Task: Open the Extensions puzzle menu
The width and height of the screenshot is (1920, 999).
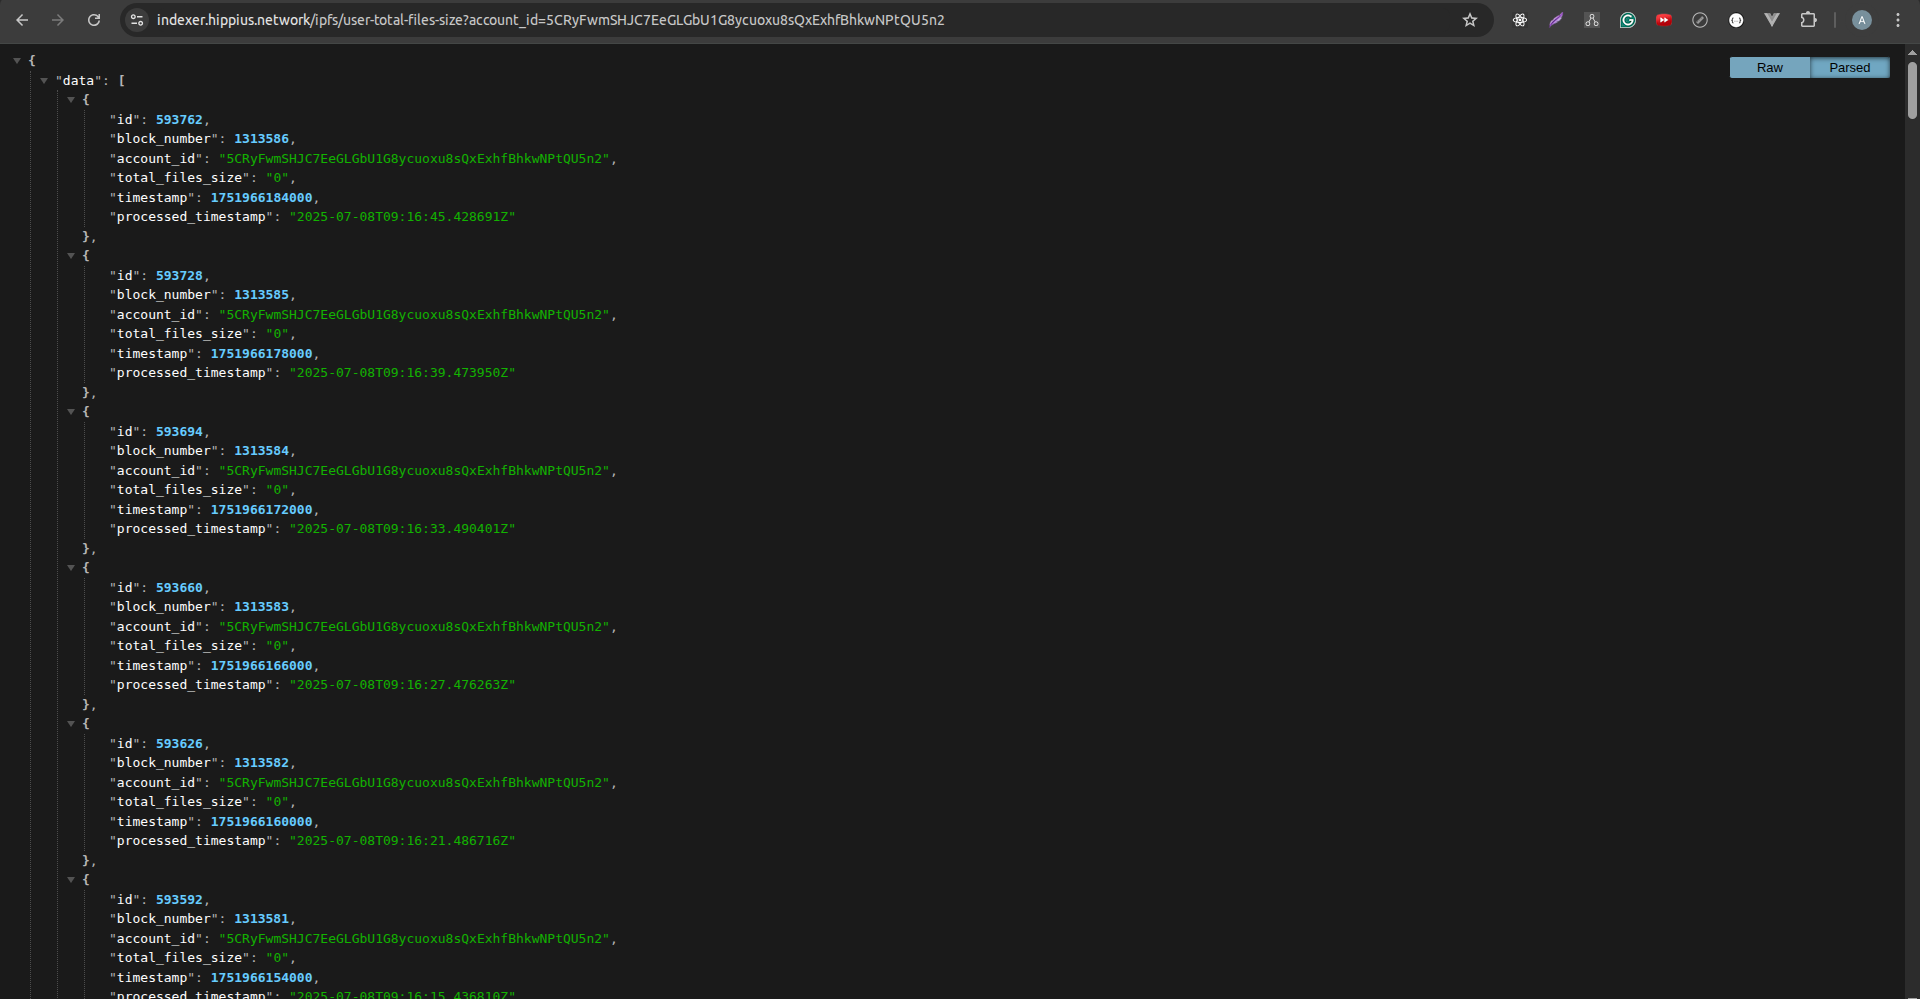Action: [x=1808, y=20]
